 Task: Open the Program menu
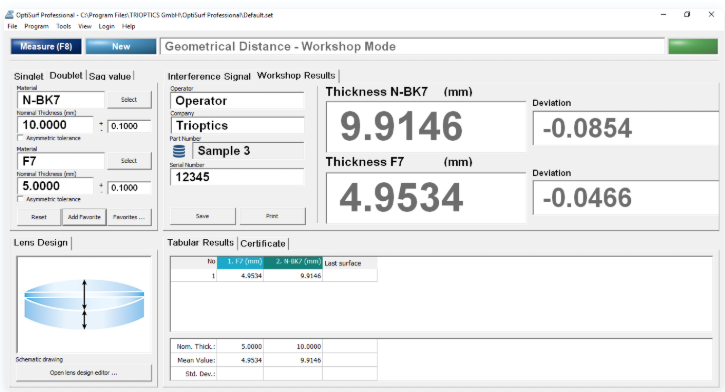[37, 26]
